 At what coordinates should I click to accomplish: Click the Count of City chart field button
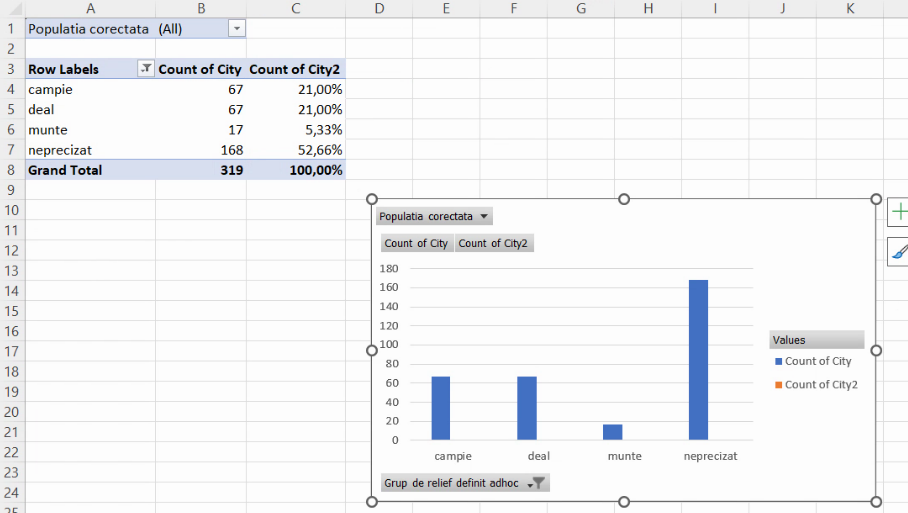pos(416,243)
